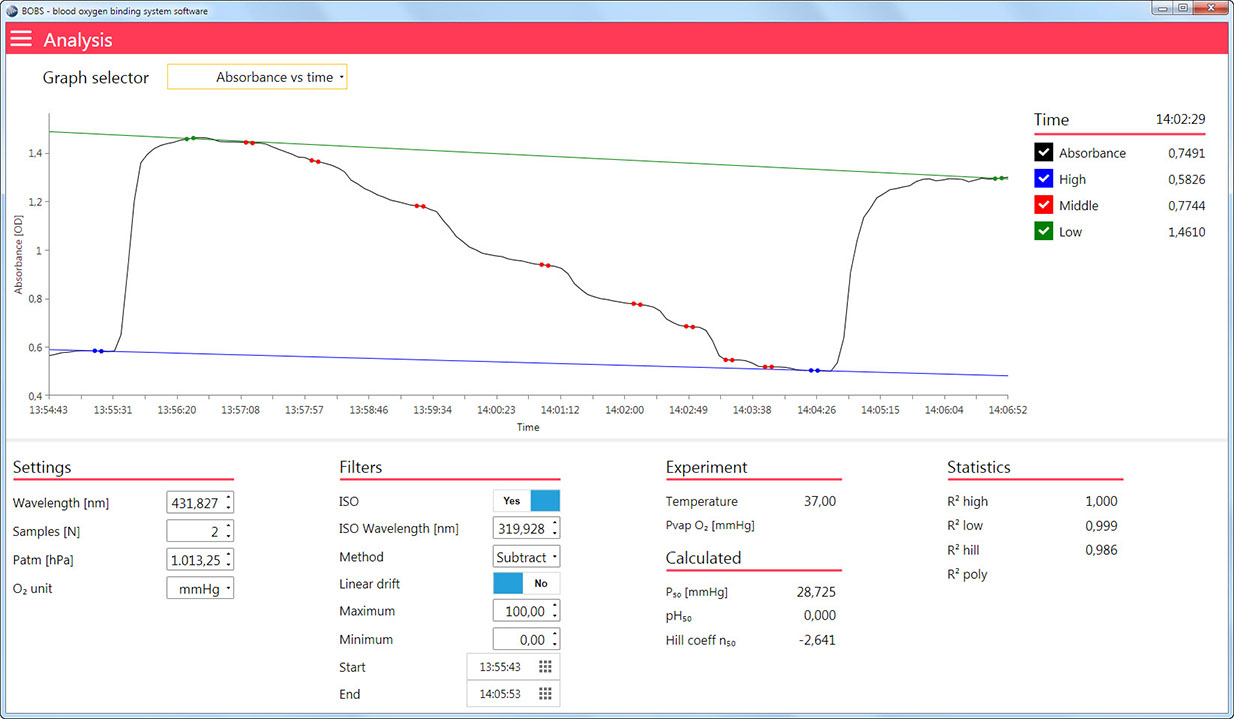1234x719 pixels.
Task: Click the Settings section heading
Action: 42,467
